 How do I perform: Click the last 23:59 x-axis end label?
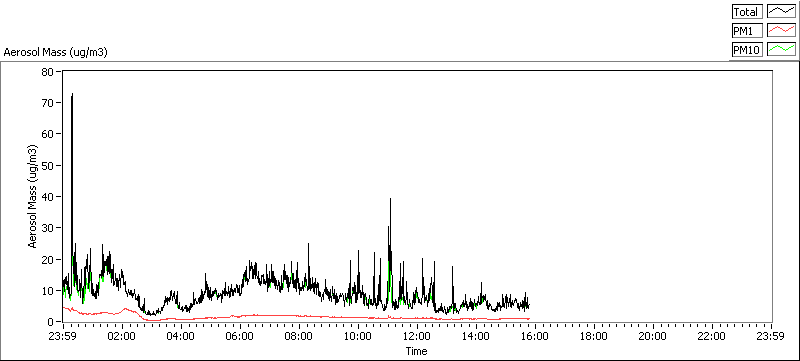[771, 336]
